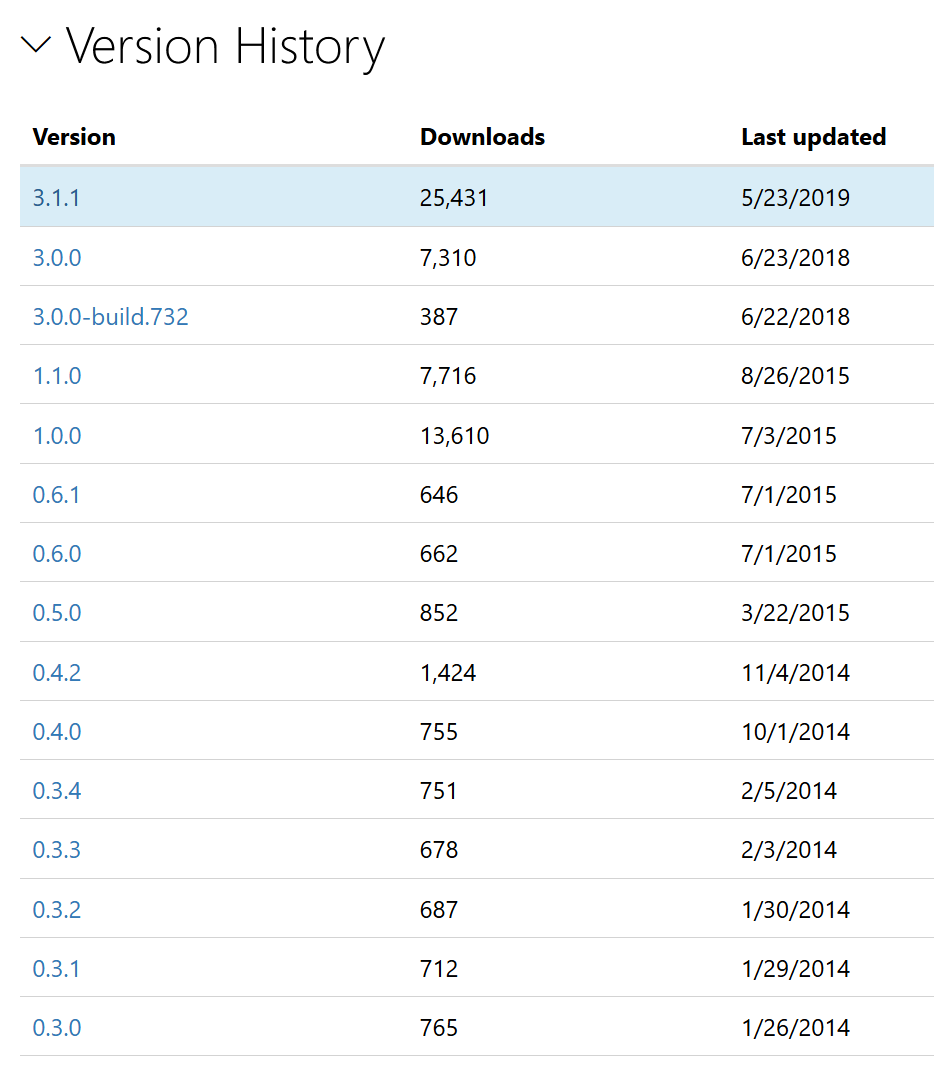Image resolution: width=934 pixels, height=1087 pixels.
Task: Click download count 751
Action: pyautogui.click(x=439, y=791)
